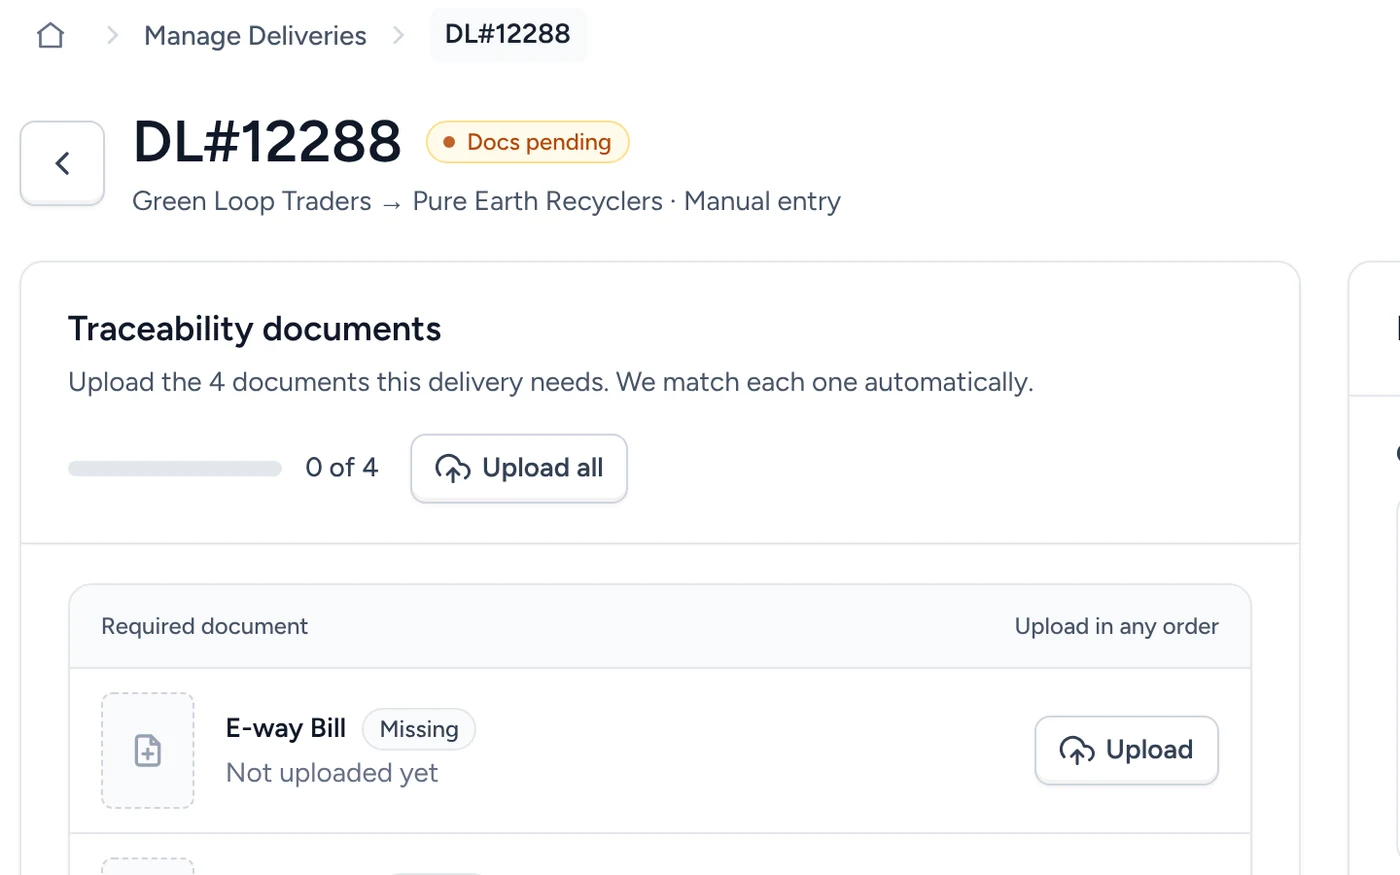Click the Missing tag next to E-way Bill
1400x875 pixels.
(419, 729)
